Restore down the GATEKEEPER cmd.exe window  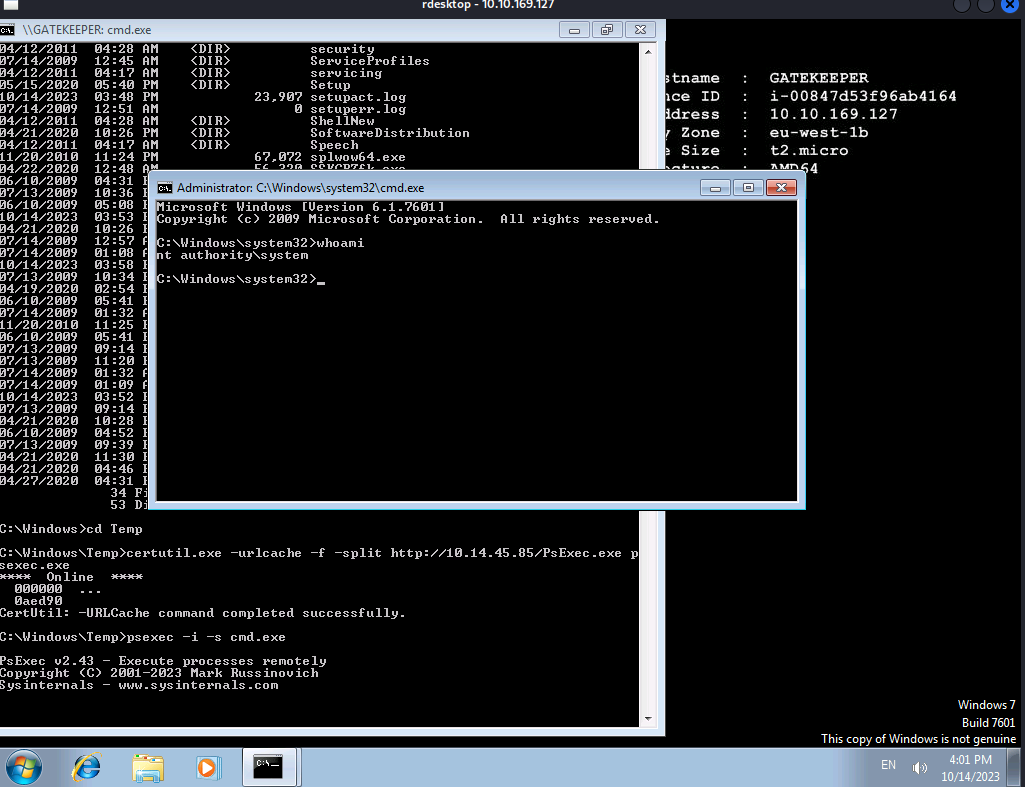(x=607, y=30)
